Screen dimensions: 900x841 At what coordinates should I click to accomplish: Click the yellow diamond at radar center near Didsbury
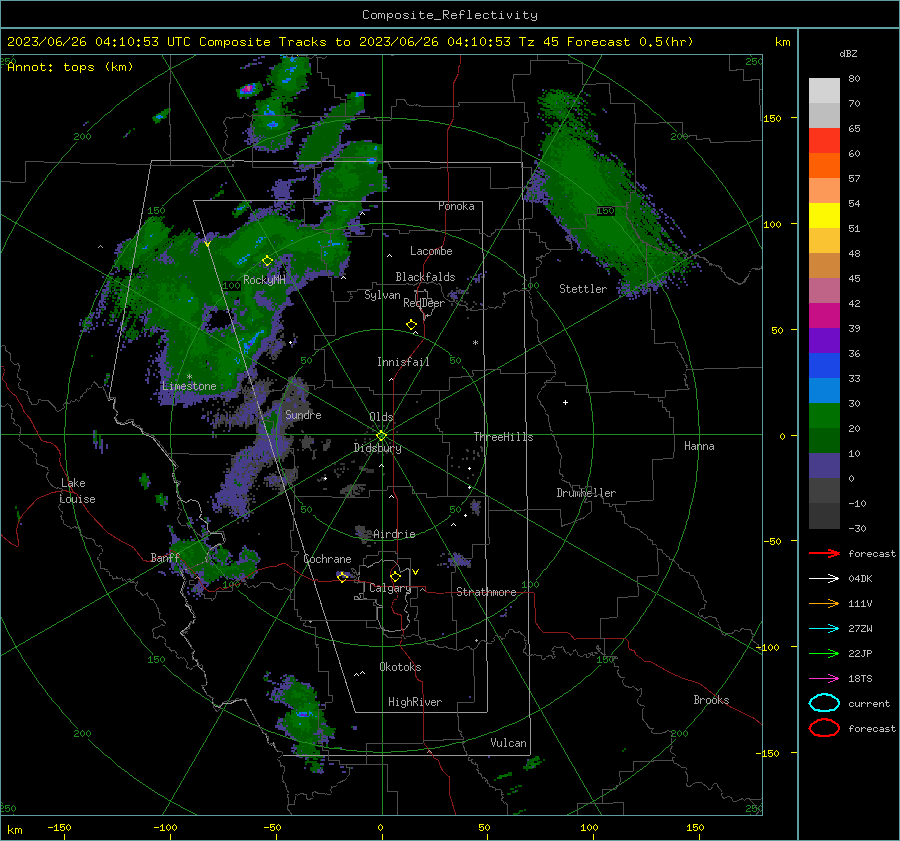point(382,435)
